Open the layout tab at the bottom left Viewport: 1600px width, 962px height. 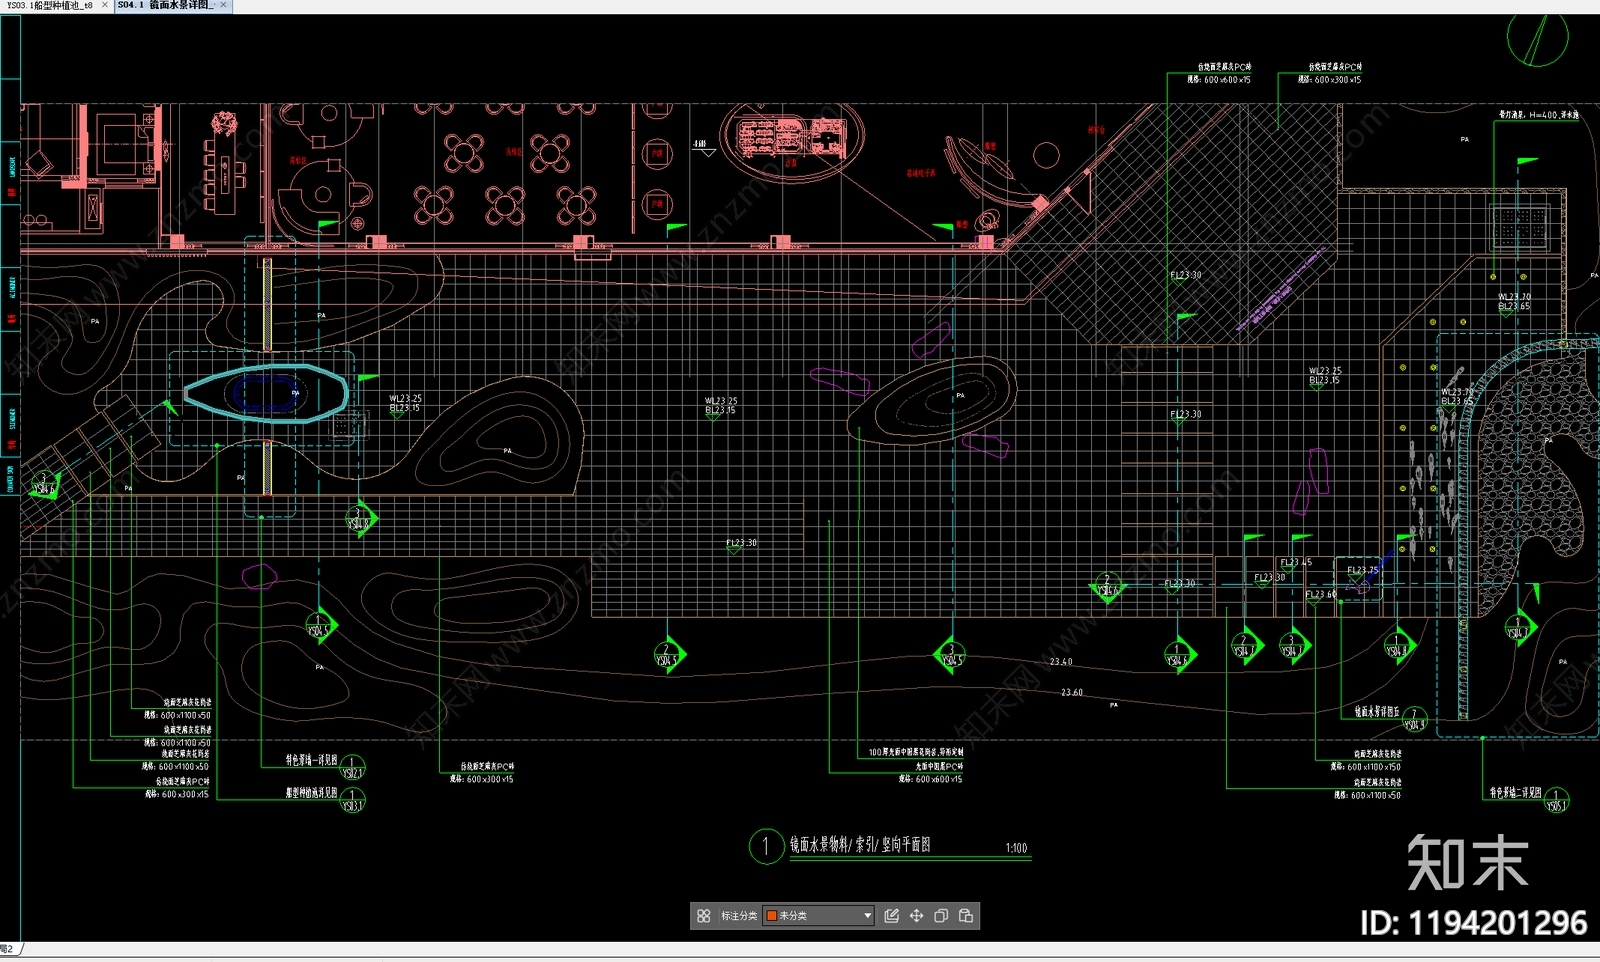9,949
